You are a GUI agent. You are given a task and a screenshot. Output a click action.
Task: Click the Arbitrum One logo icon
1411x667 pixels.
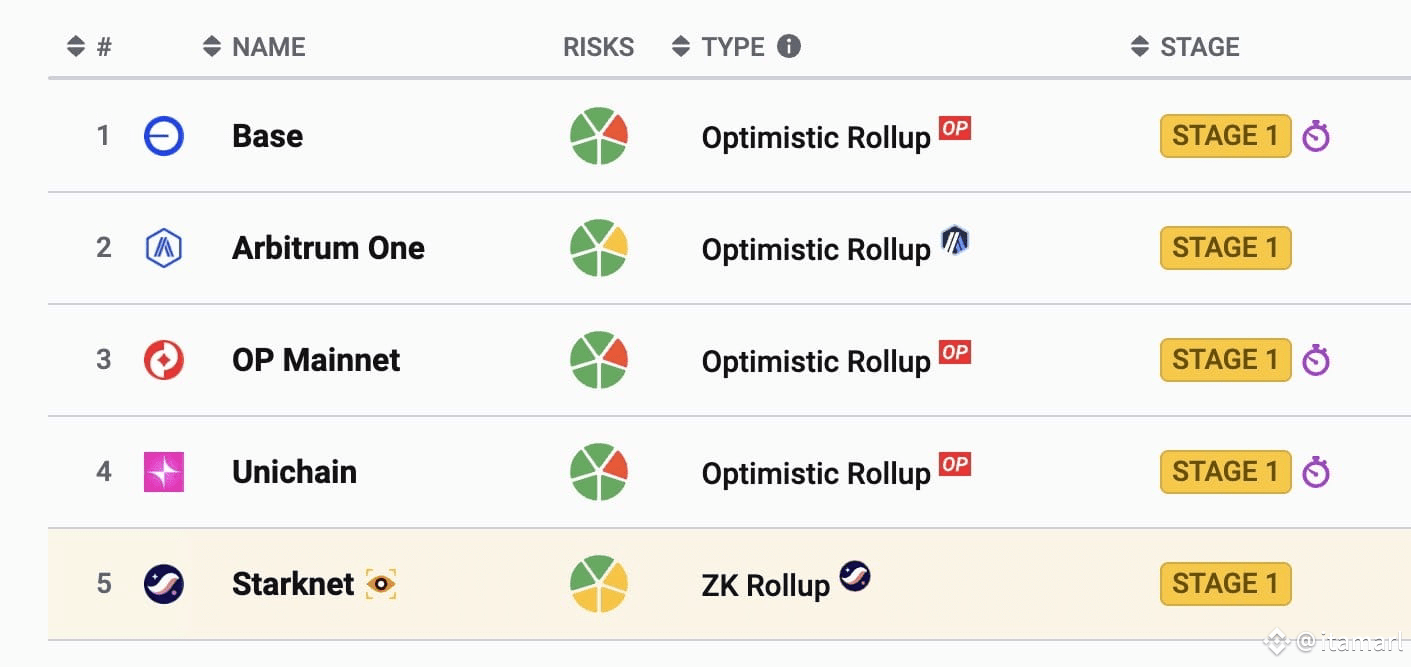(164, 248)
